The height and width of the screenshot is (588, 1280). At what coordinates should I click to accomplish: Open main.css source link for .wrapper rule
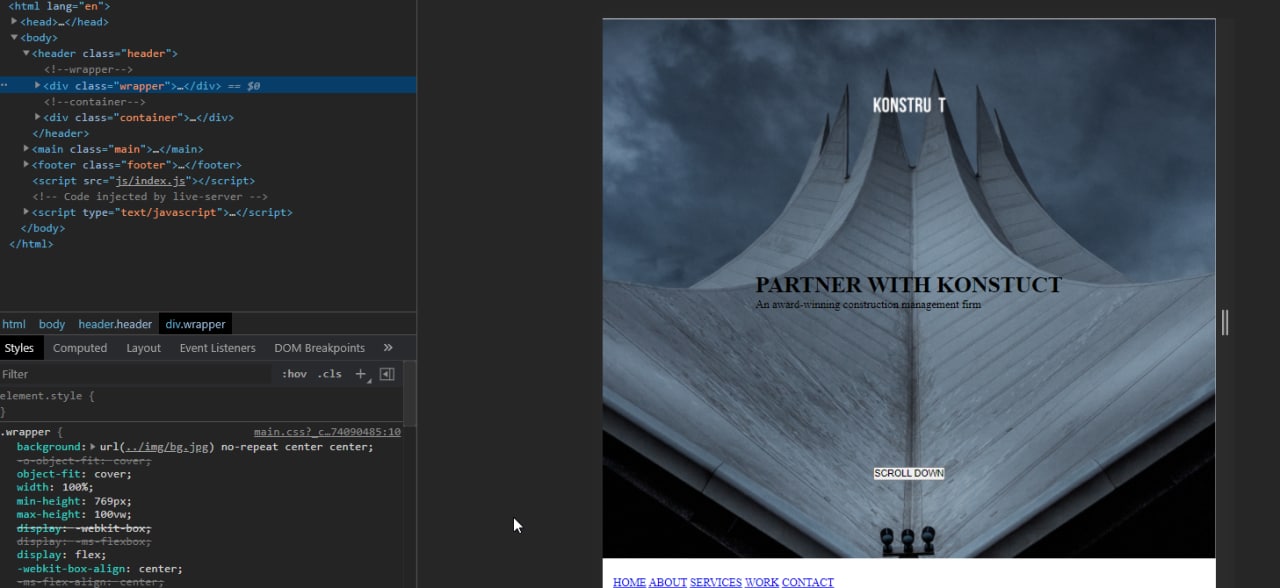tap(327, 432)
